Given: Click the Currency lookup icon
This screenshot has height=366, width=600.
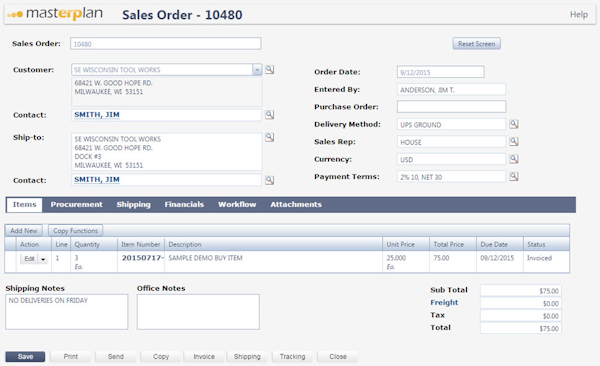Looking at the screenshot, I should (x=514, y=159).
